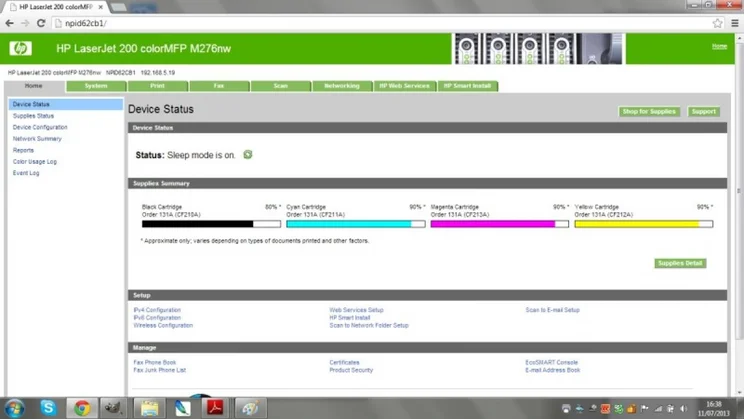Click the Shop for Supplies button
The width and height of the screenshot is (744, 419).
tap(649, 112)
